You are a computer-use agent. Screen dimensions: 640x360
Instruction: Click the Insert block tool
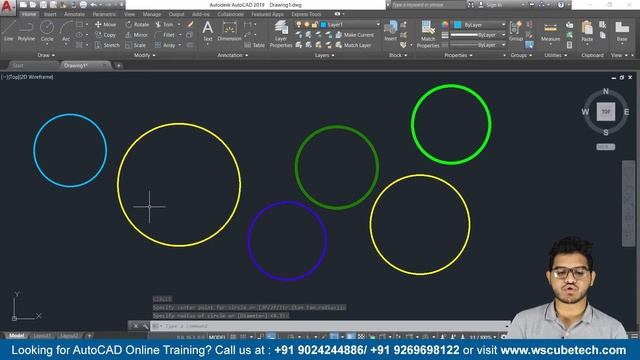[390, 31]
